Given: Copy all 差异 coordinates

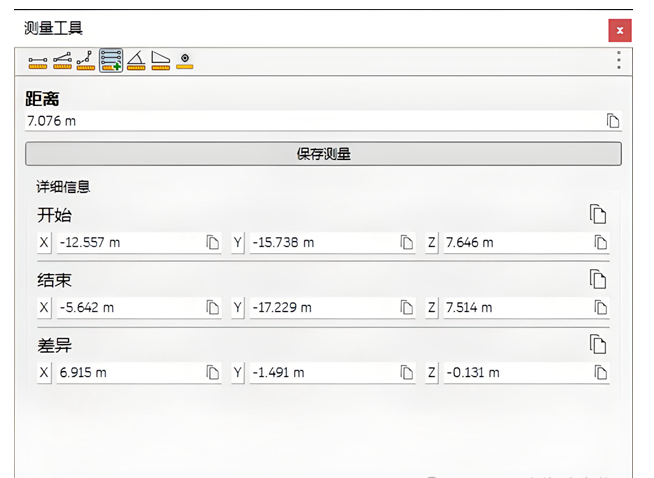Looking at the screenshot, I should click(x=598, y=344).
